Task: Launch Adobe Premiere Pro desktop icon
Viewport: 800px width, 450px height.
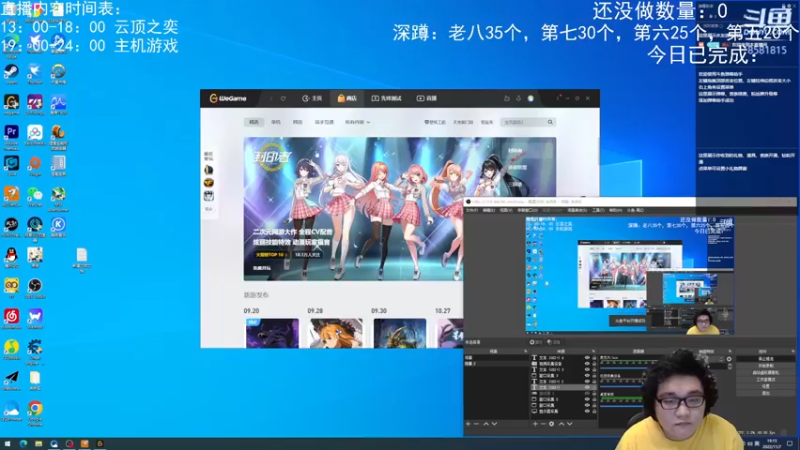Action: [11, 132]
